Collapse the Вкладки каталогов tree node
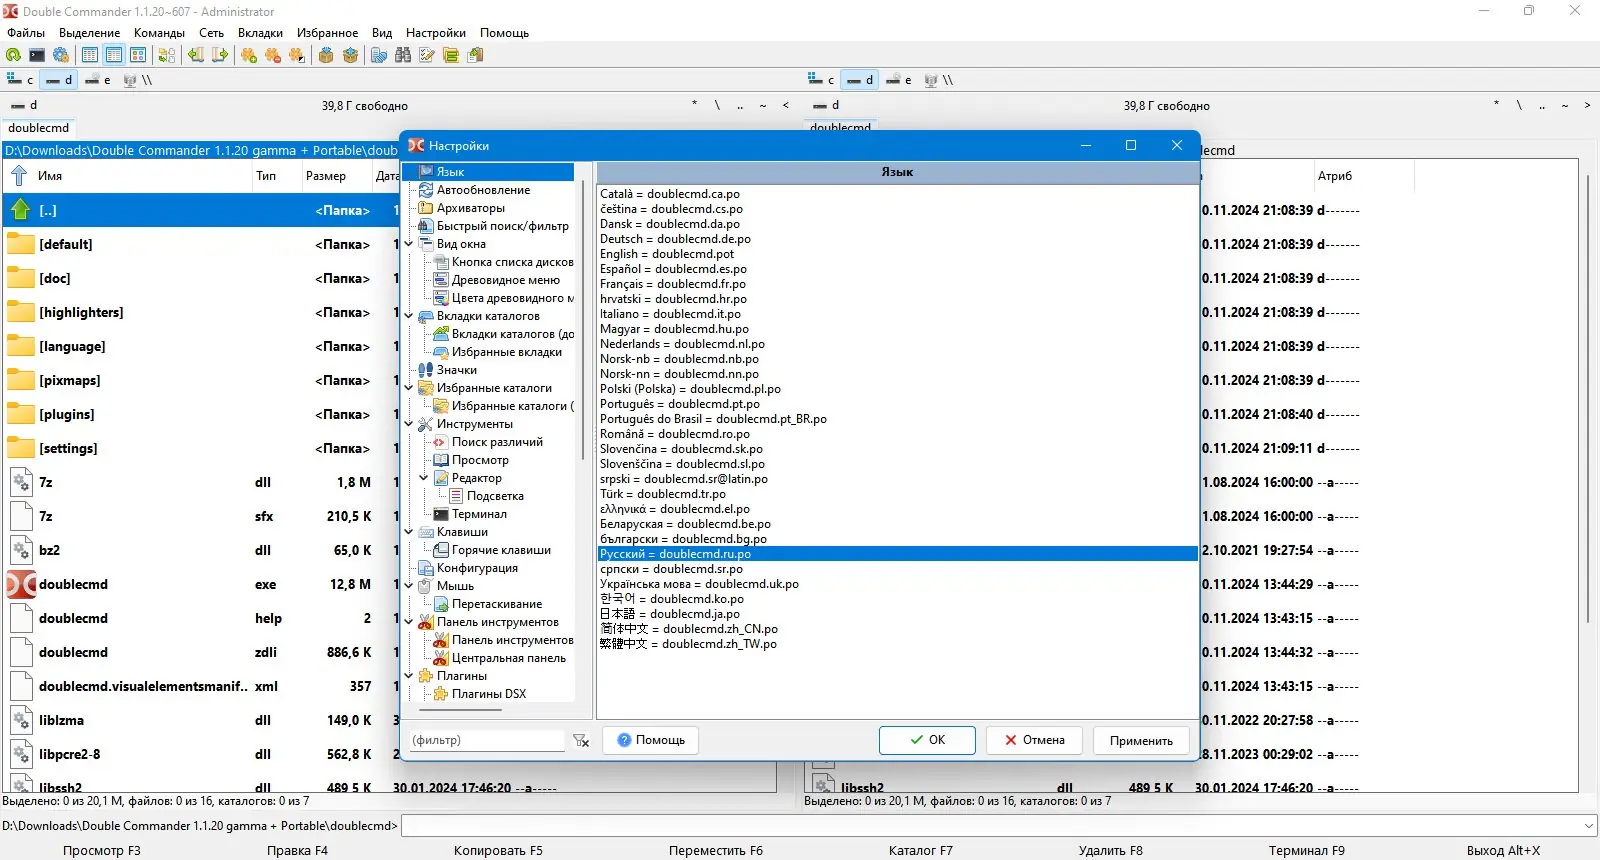 [x=409, y=316]
